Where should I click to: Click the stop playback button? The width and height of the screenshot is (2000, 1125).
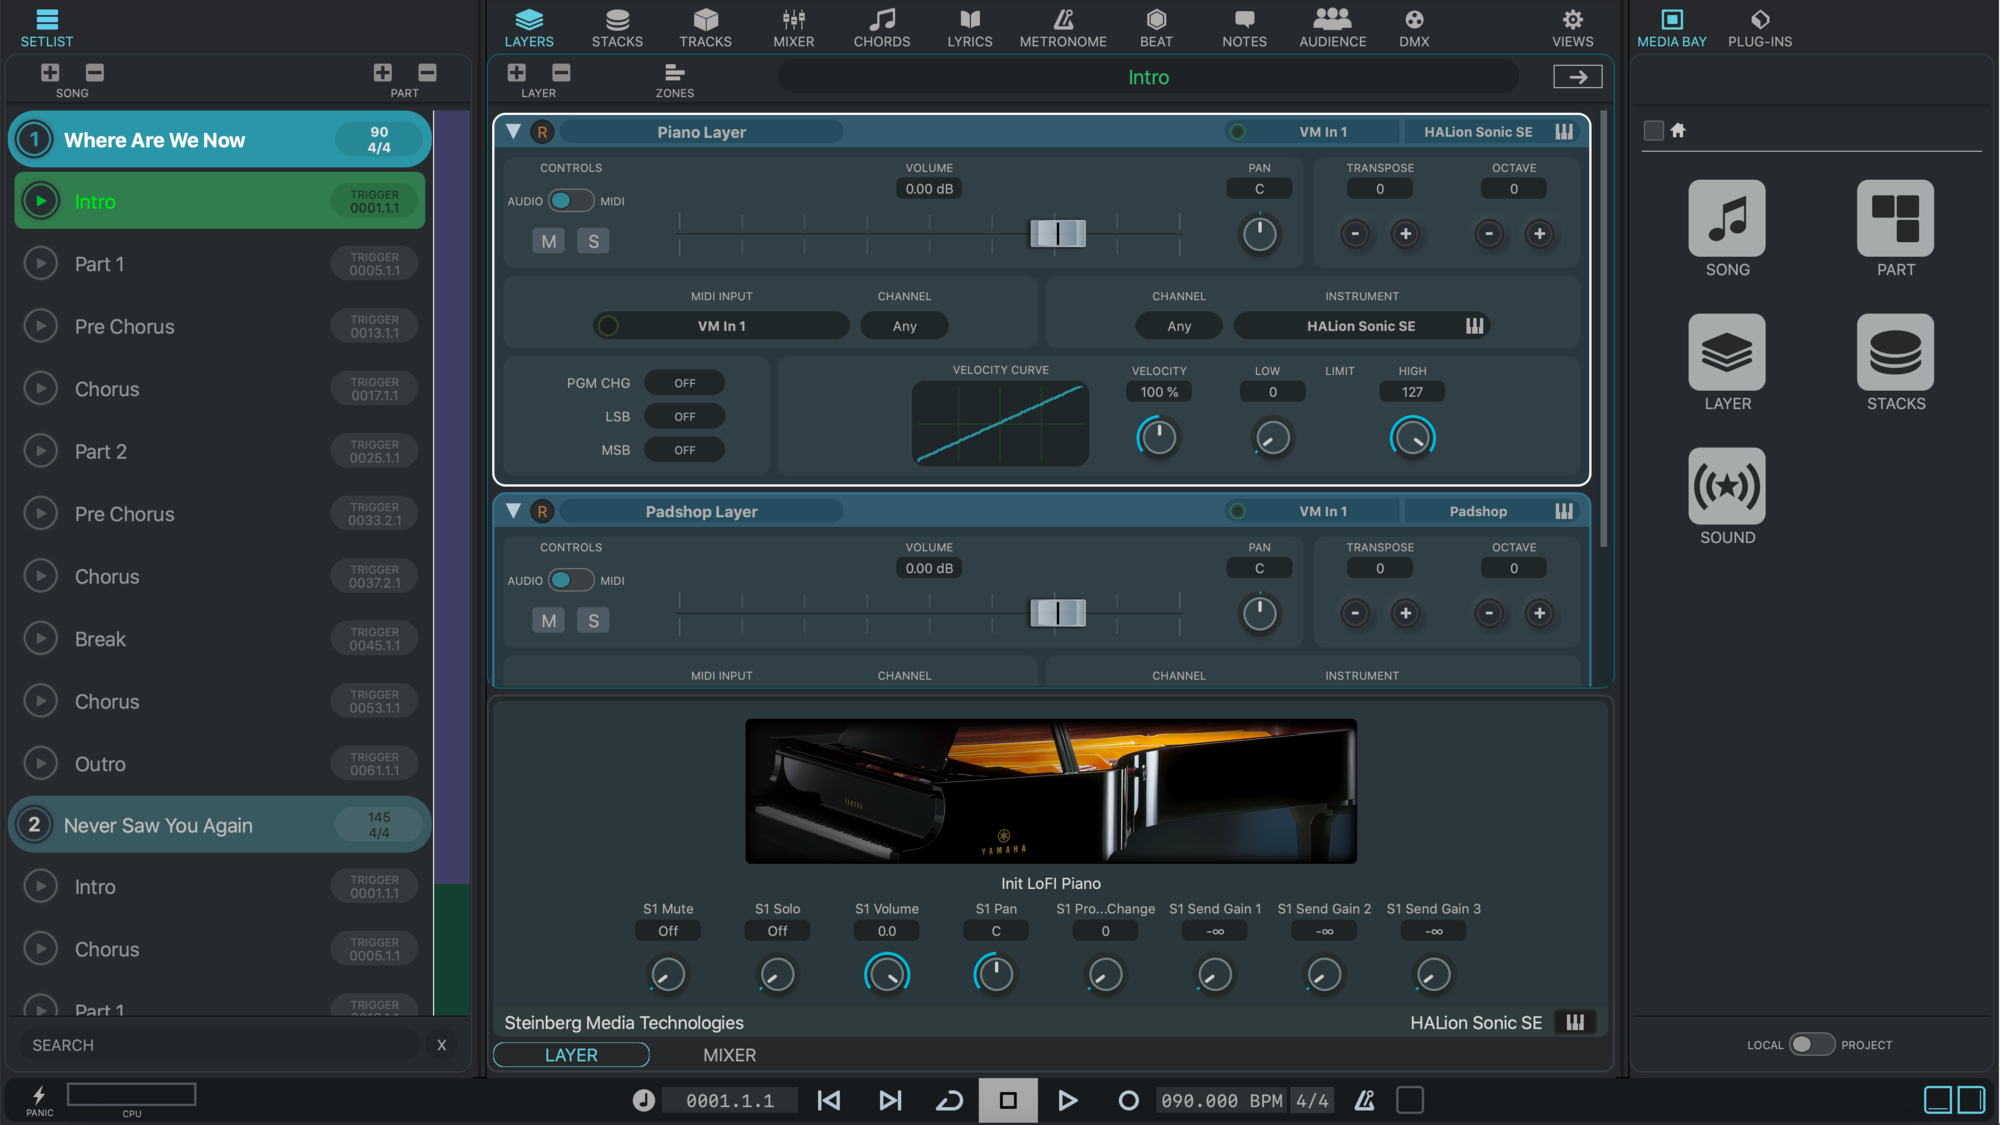pos(1010,1099)
